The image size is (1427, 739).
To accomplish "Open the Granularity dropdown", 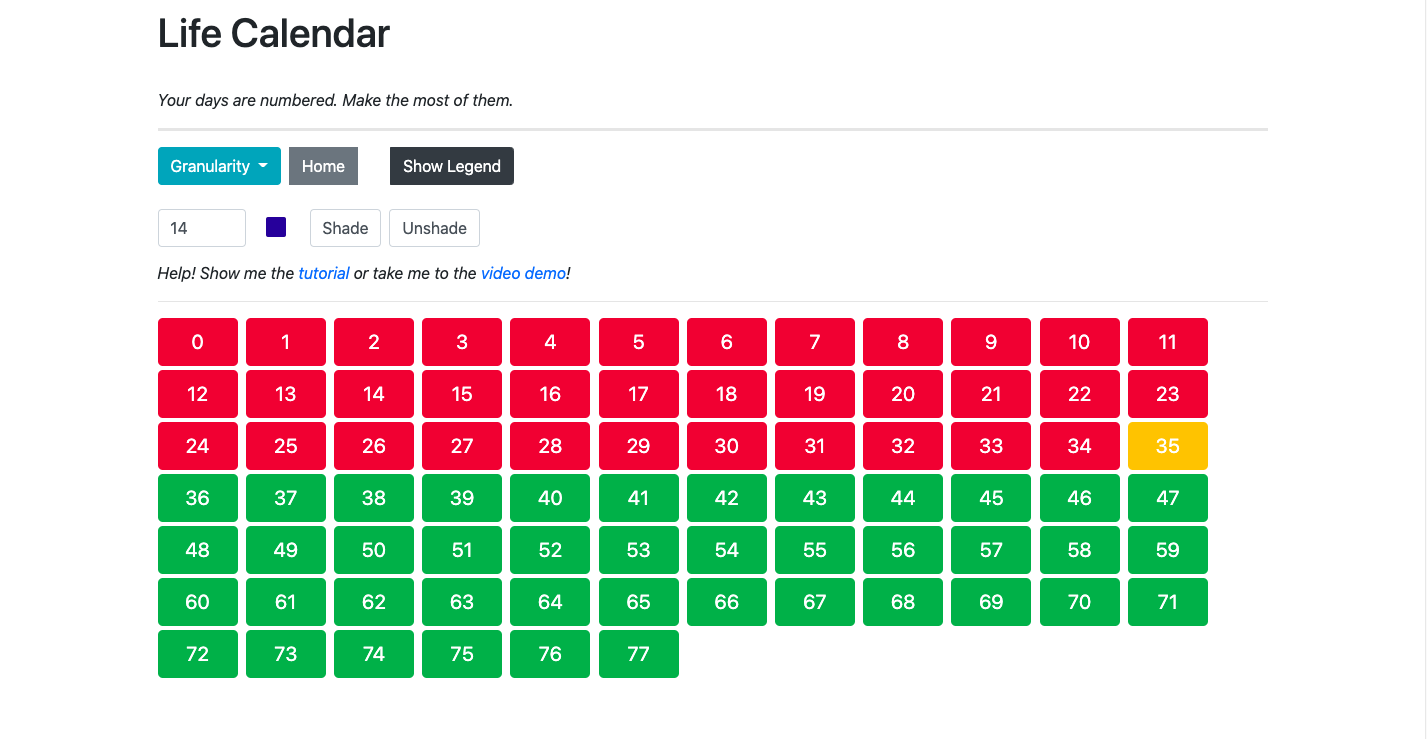I will click(x=219, y=166).
